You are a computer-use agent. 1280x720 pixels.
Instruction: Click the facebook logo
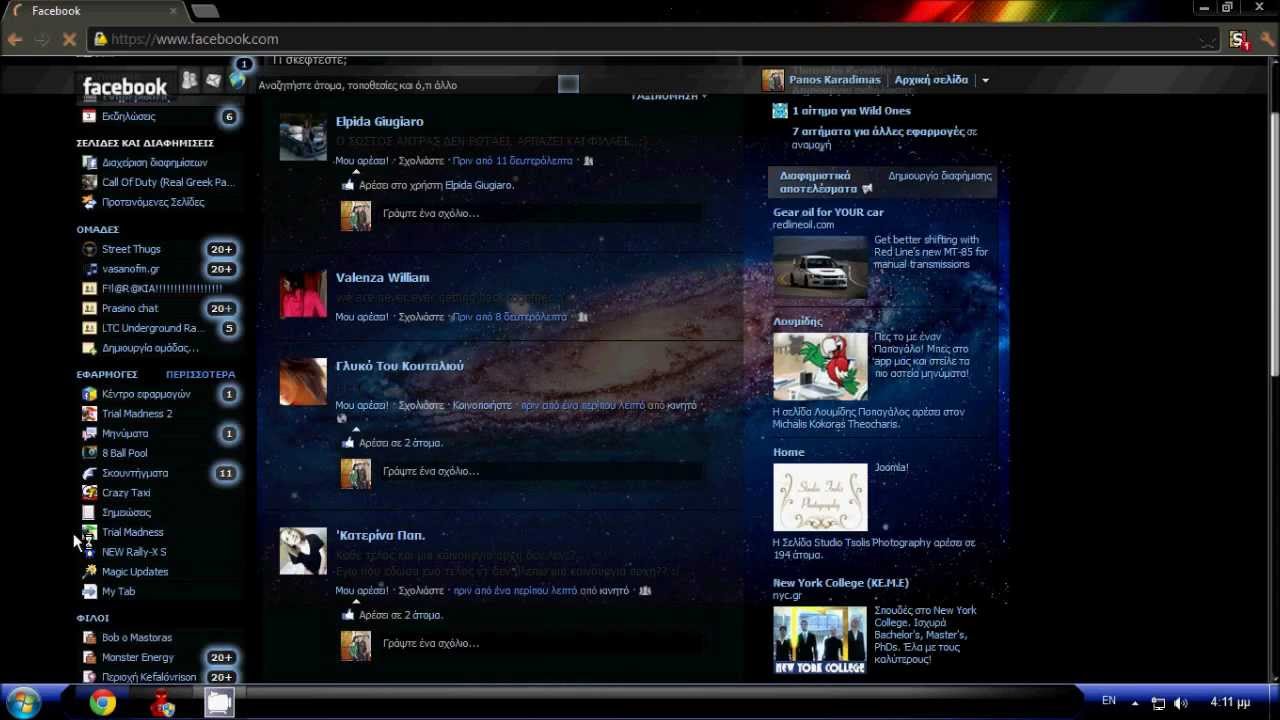[x=125, y=86]
